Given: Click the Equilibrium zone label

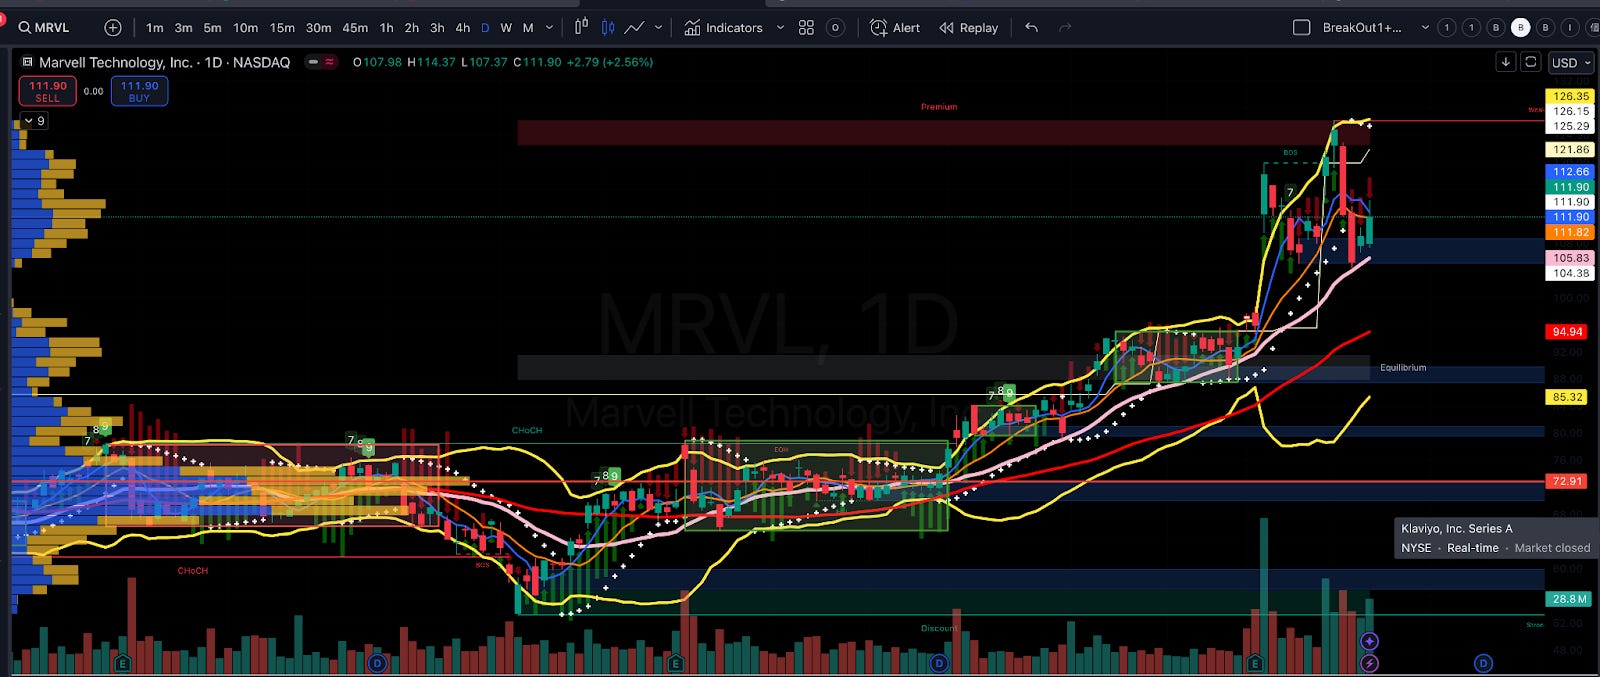Looking at the screenshot, I should (1403, 367).
